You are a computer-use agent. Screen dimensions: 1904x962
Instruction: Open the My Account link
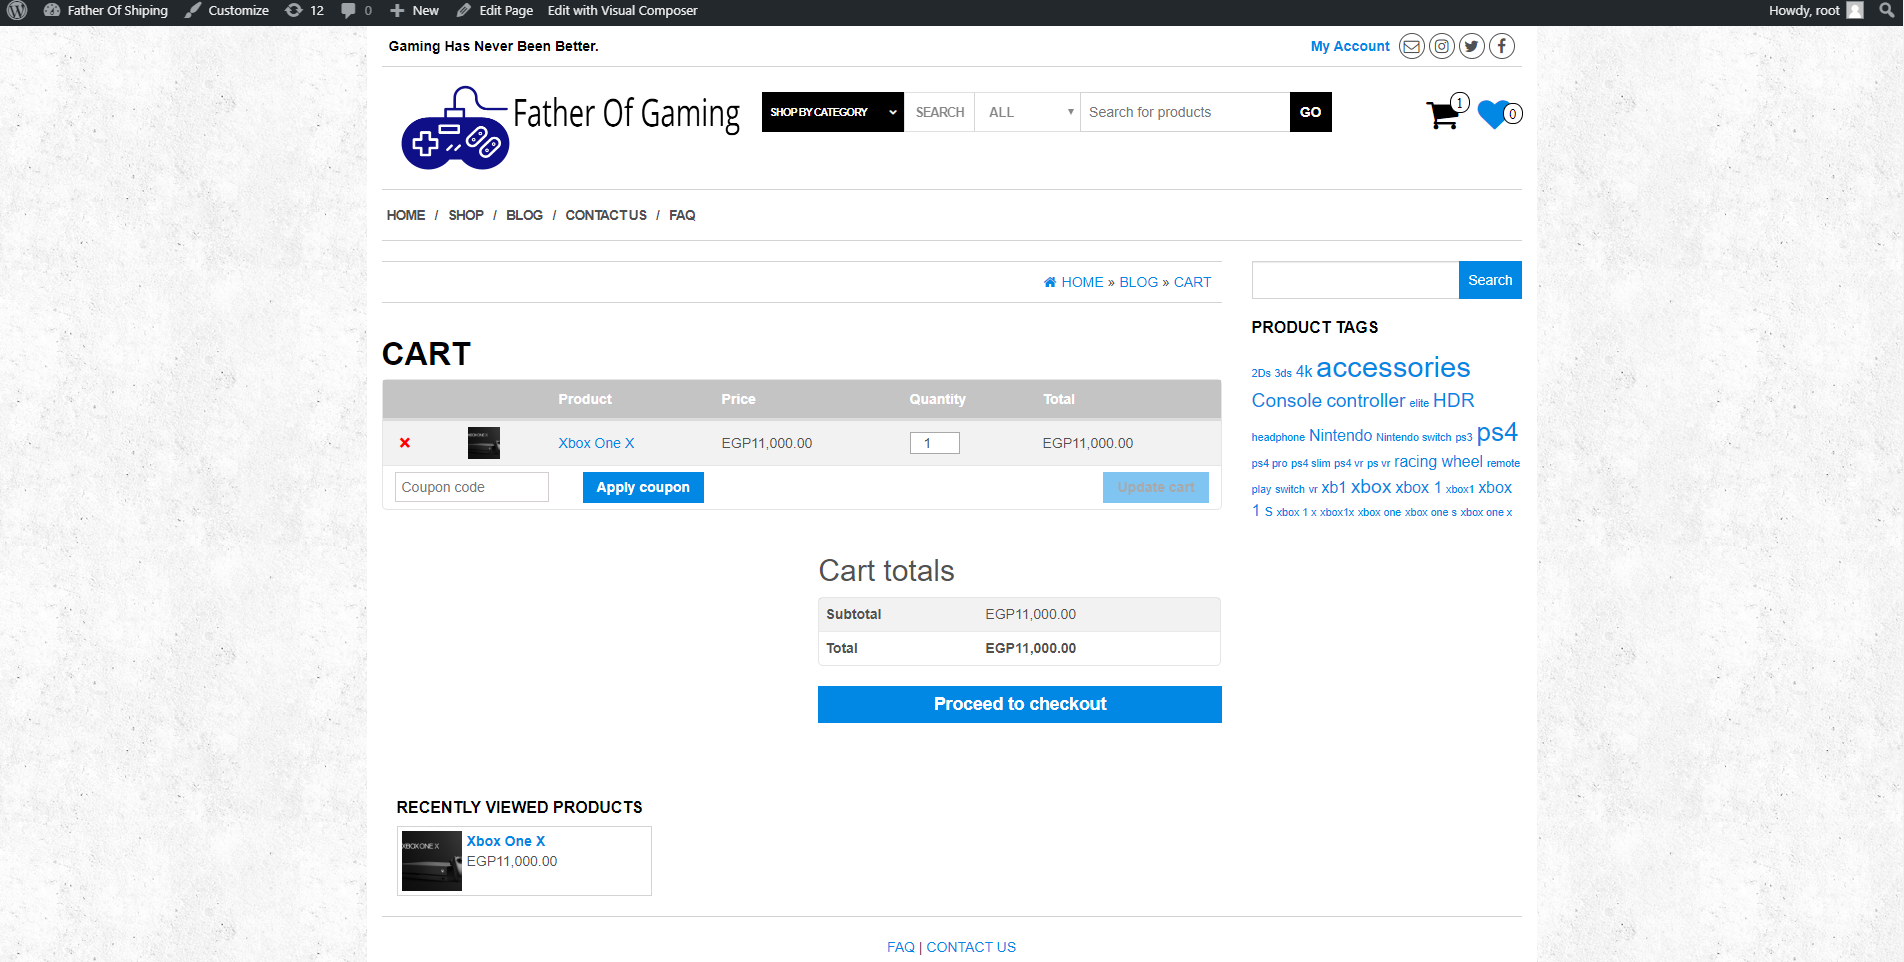(1349, 46)
